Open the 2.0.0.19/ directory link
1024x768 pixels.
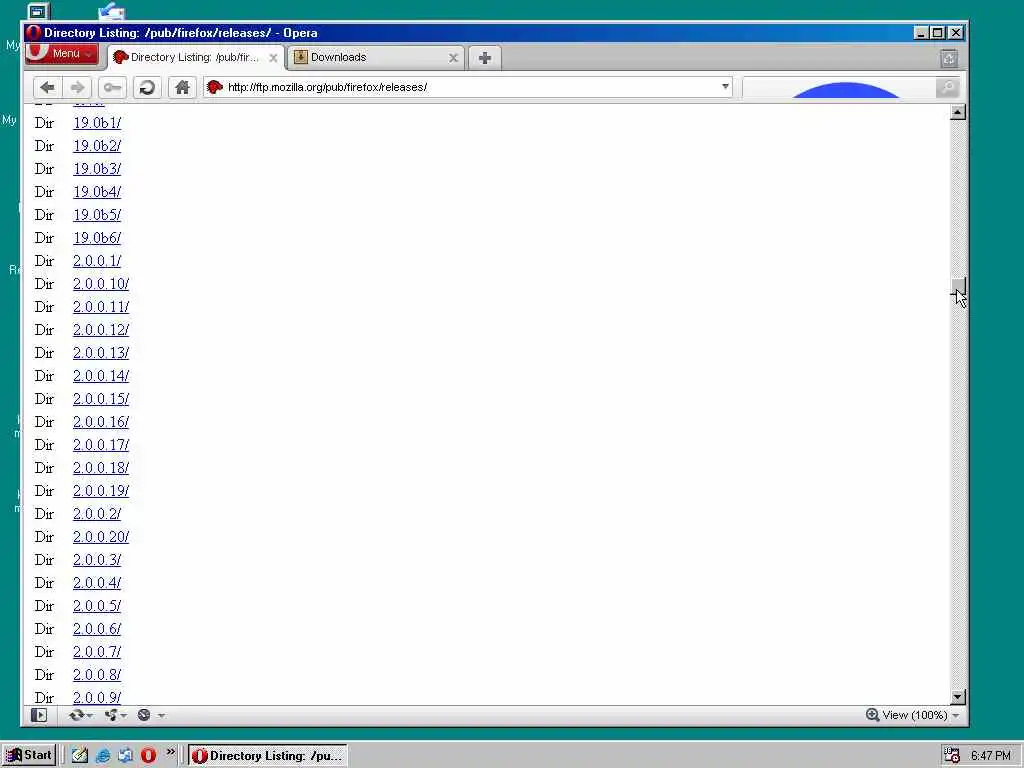pos(101,490)
